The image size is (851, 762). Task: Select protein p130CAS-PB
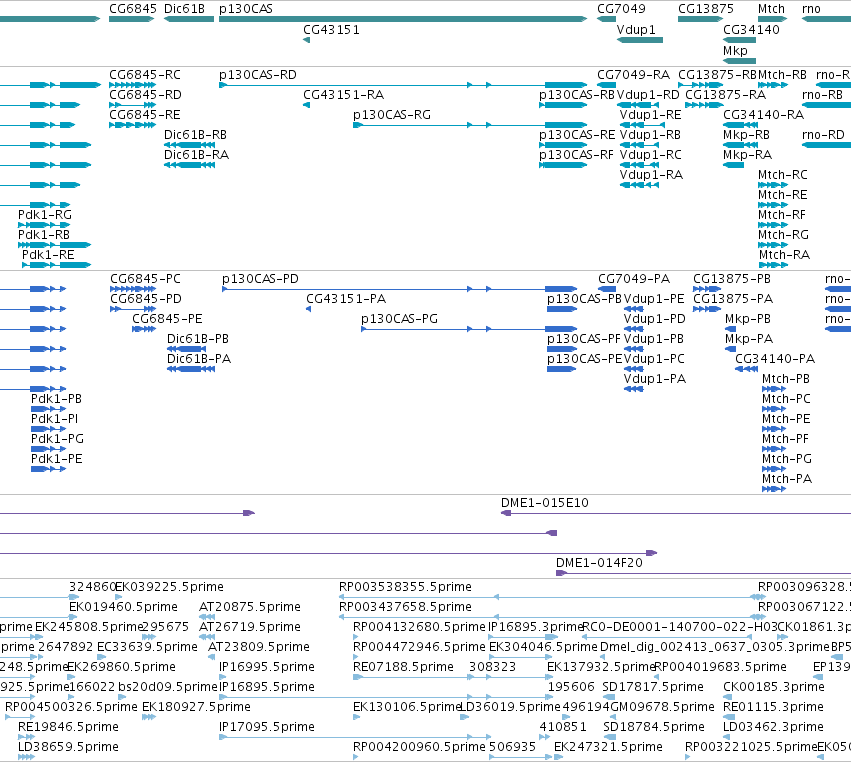[x=562, y=309]
